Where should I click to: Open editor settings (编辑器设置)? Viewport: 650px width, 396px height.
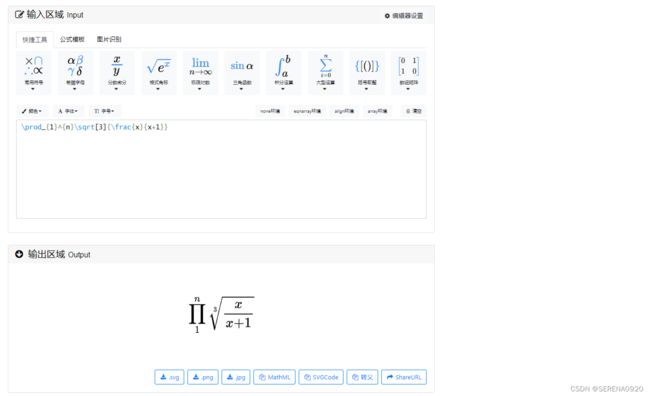404,16
